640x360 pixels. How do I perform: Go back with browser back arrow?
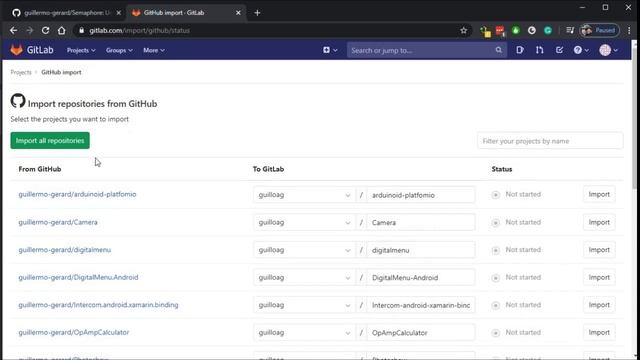point(13,30)
